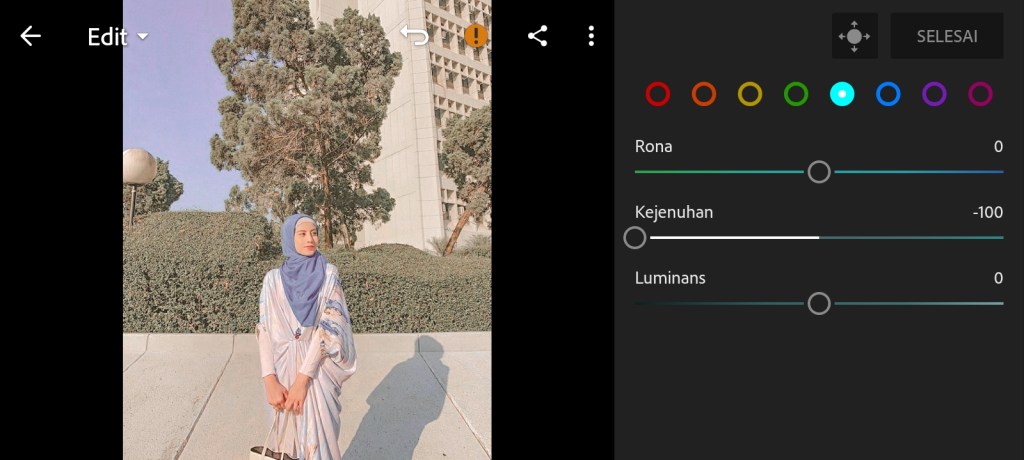Open the Edit mode dropdown
This screenshot has height=460, width=1024.
click(x=117, y=37)
